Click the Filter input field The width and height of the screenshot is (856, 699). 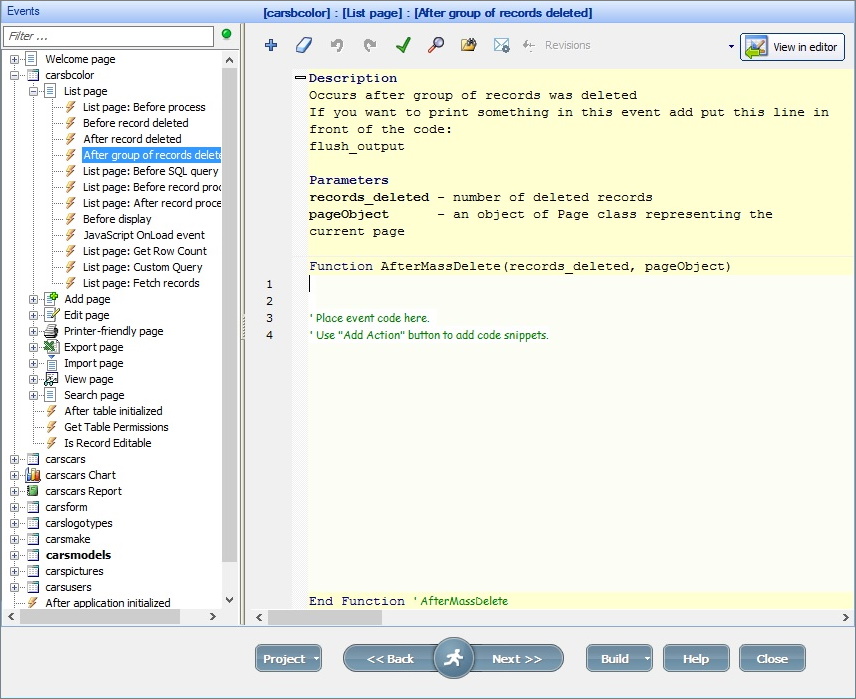tap(108, 36)
